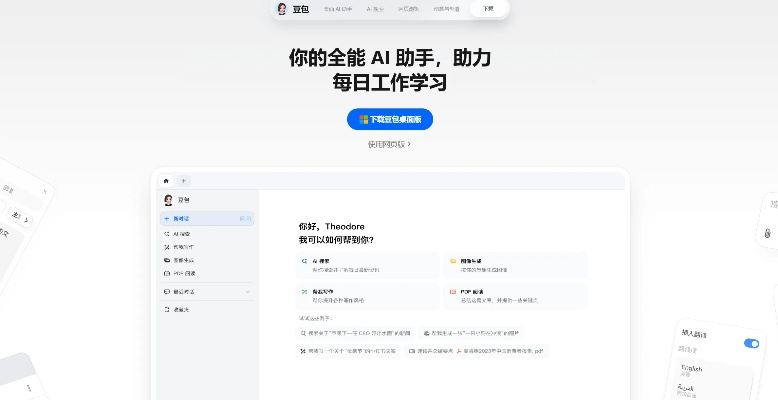Click the Doubao avatar logo in navbar

(282, 9)
